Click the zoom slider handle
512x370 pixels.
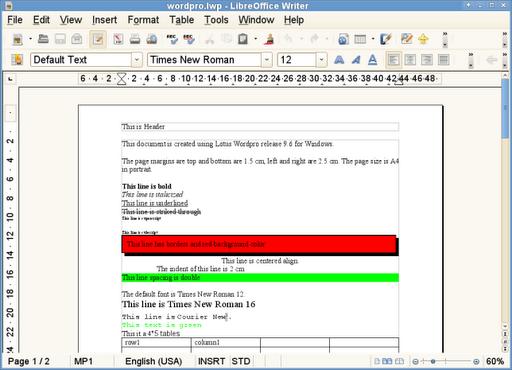[x=433, y=361]
